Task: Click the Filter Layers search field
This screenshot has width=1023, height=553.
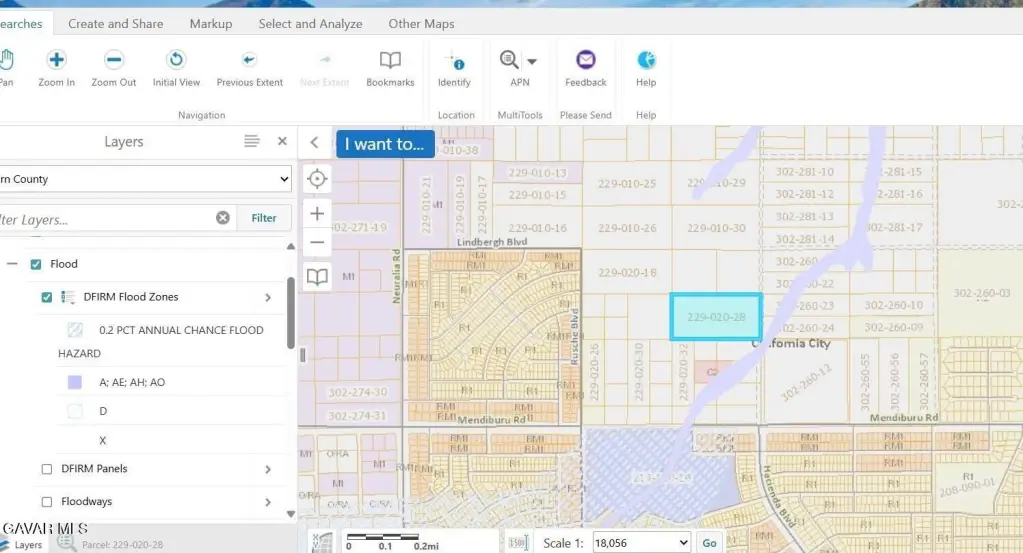Action: click(110, 218)
